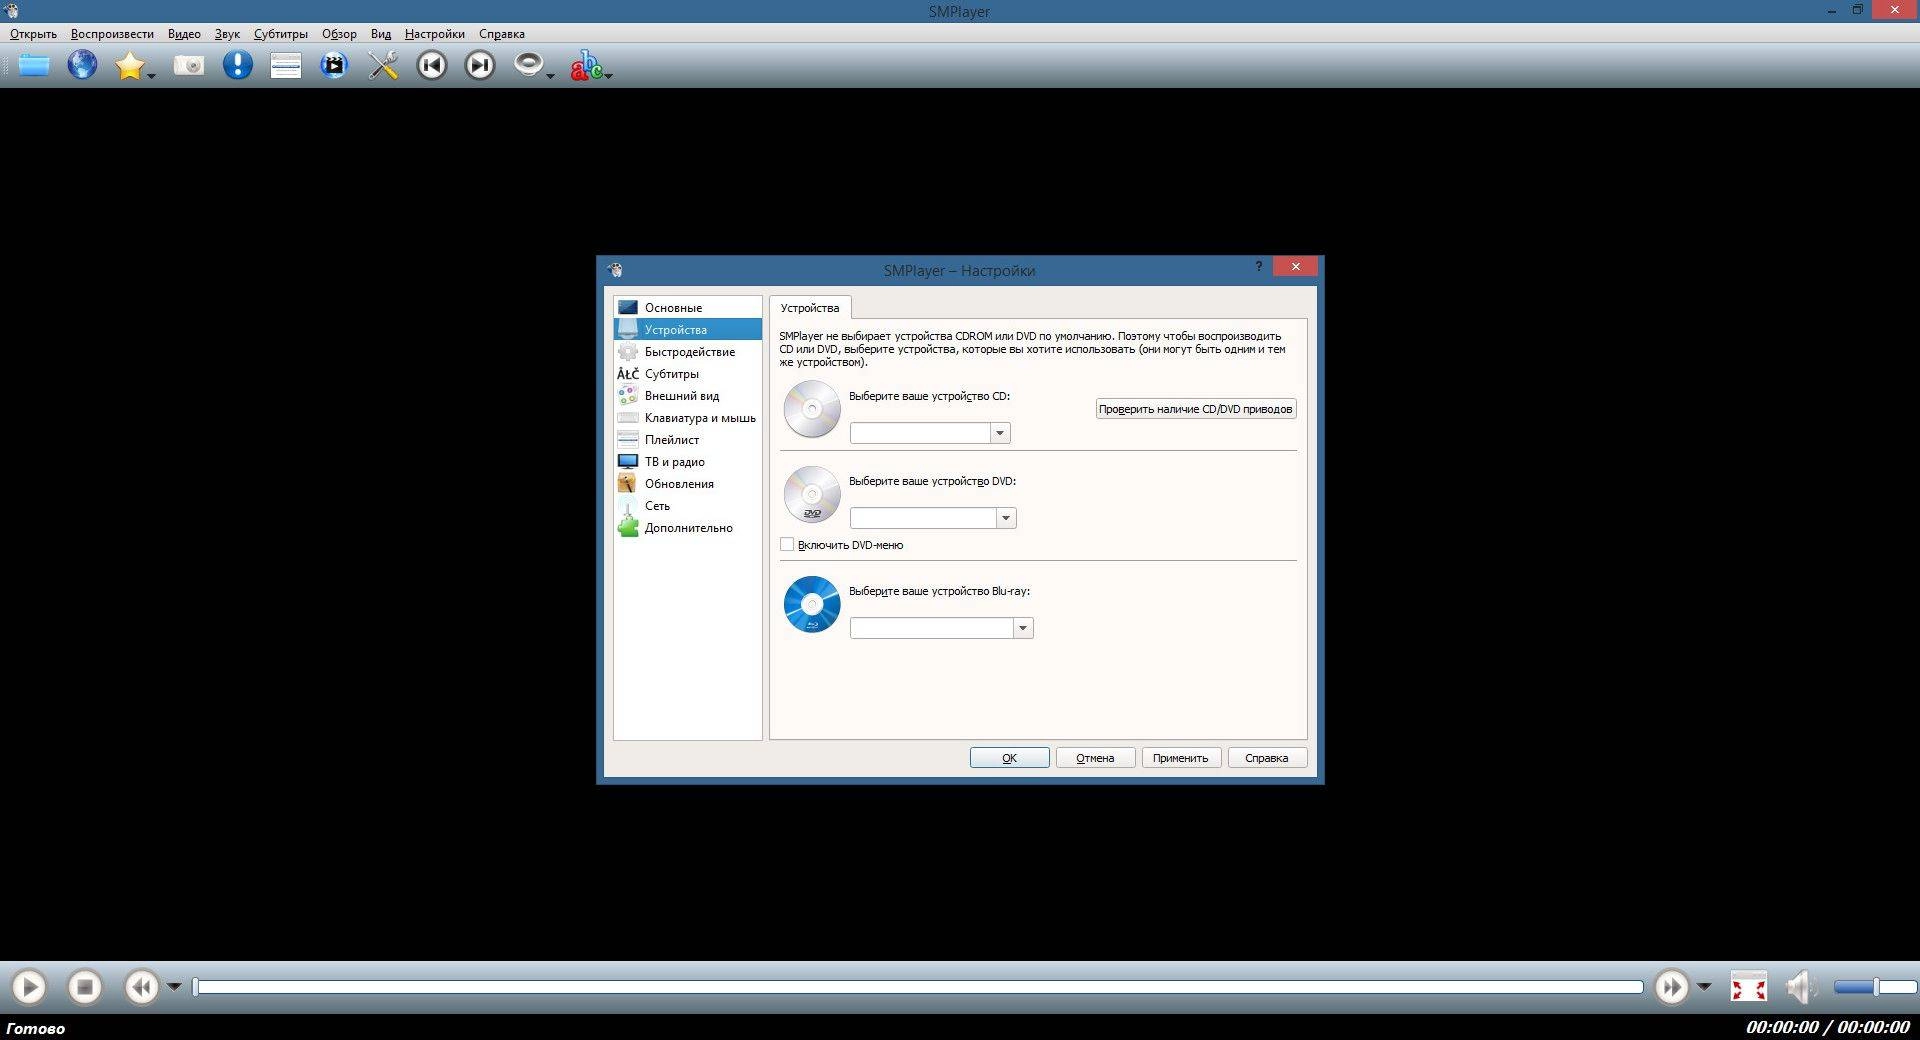This screenshot has height=1040, width=1920.
Task: Click the help question mark in dialog title
Action: 1258,266
